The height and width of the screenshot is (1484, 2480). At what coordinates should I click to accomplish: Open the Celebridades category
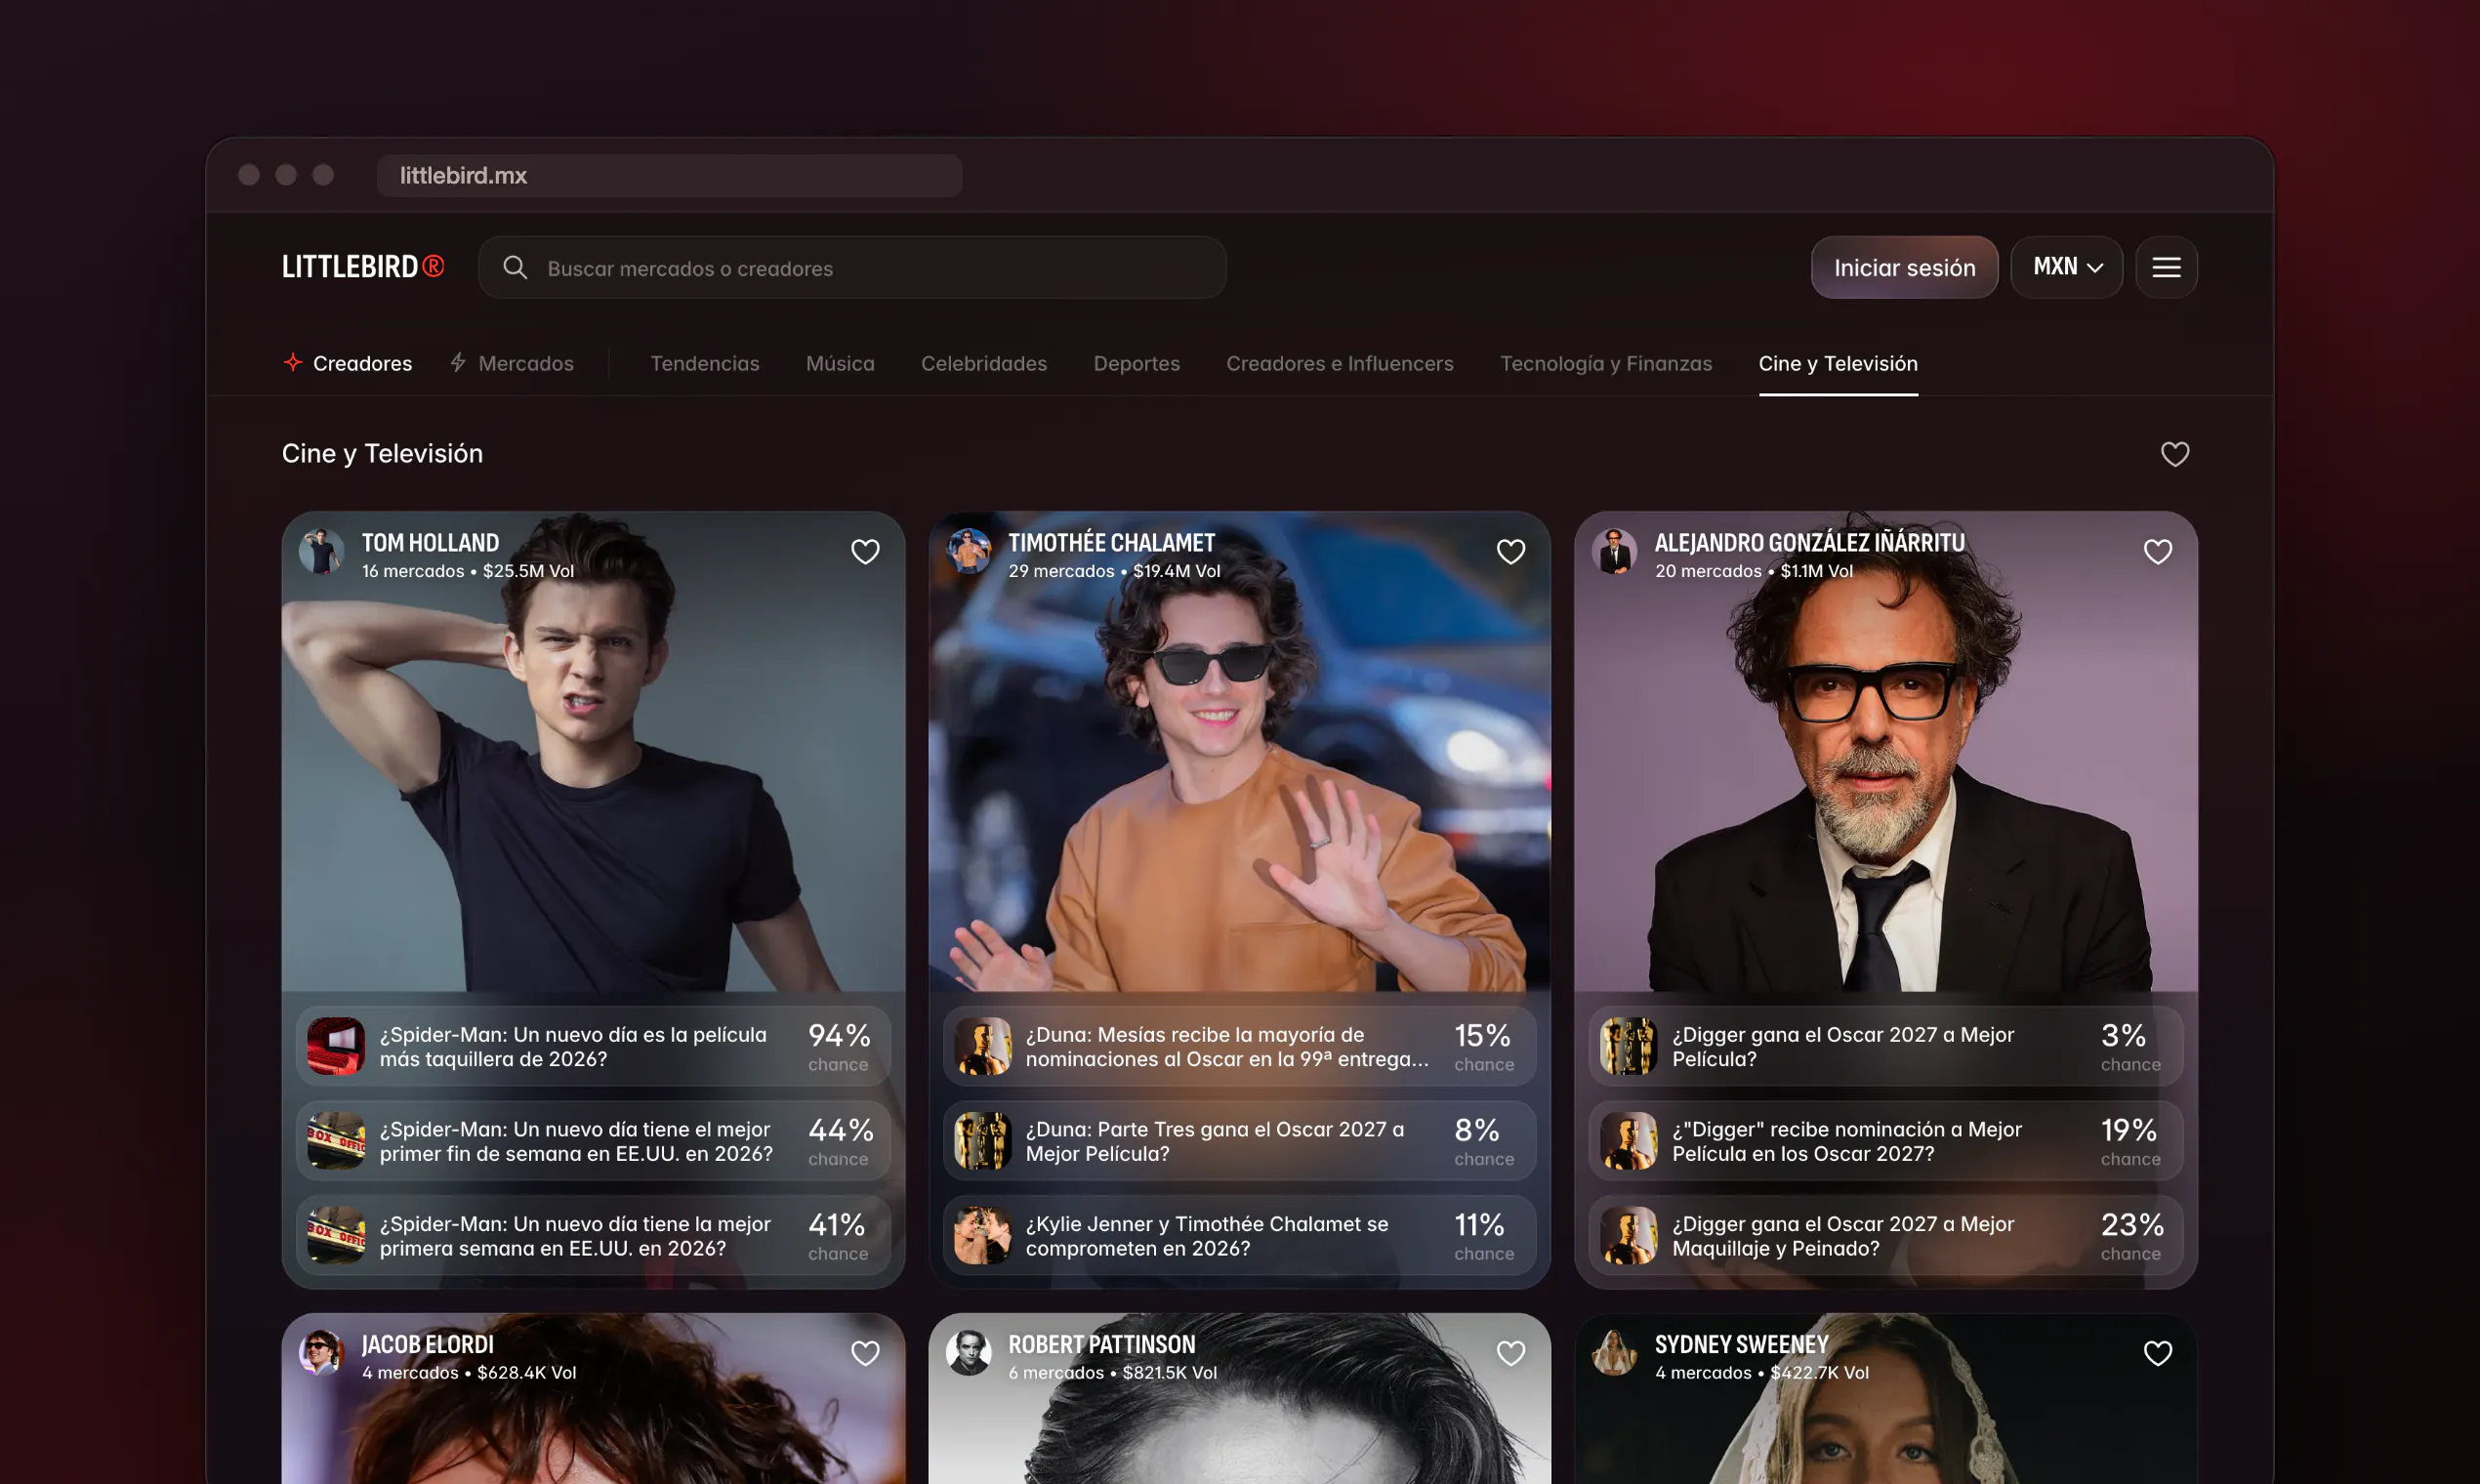coord(984,363)
